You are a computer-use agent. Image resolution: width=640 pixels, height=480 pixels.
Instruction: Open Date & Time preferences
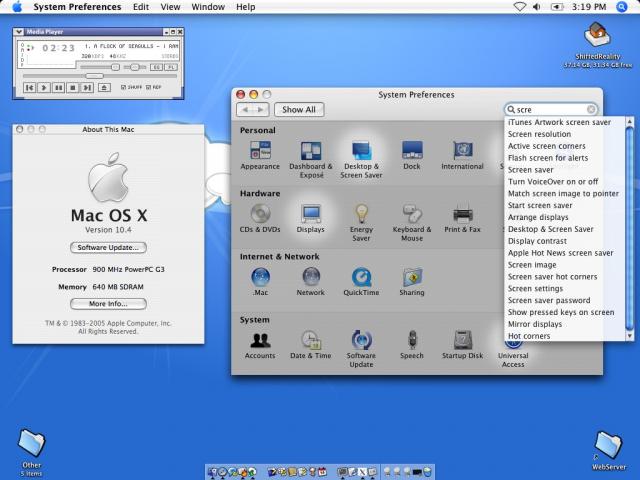(311, 345)
